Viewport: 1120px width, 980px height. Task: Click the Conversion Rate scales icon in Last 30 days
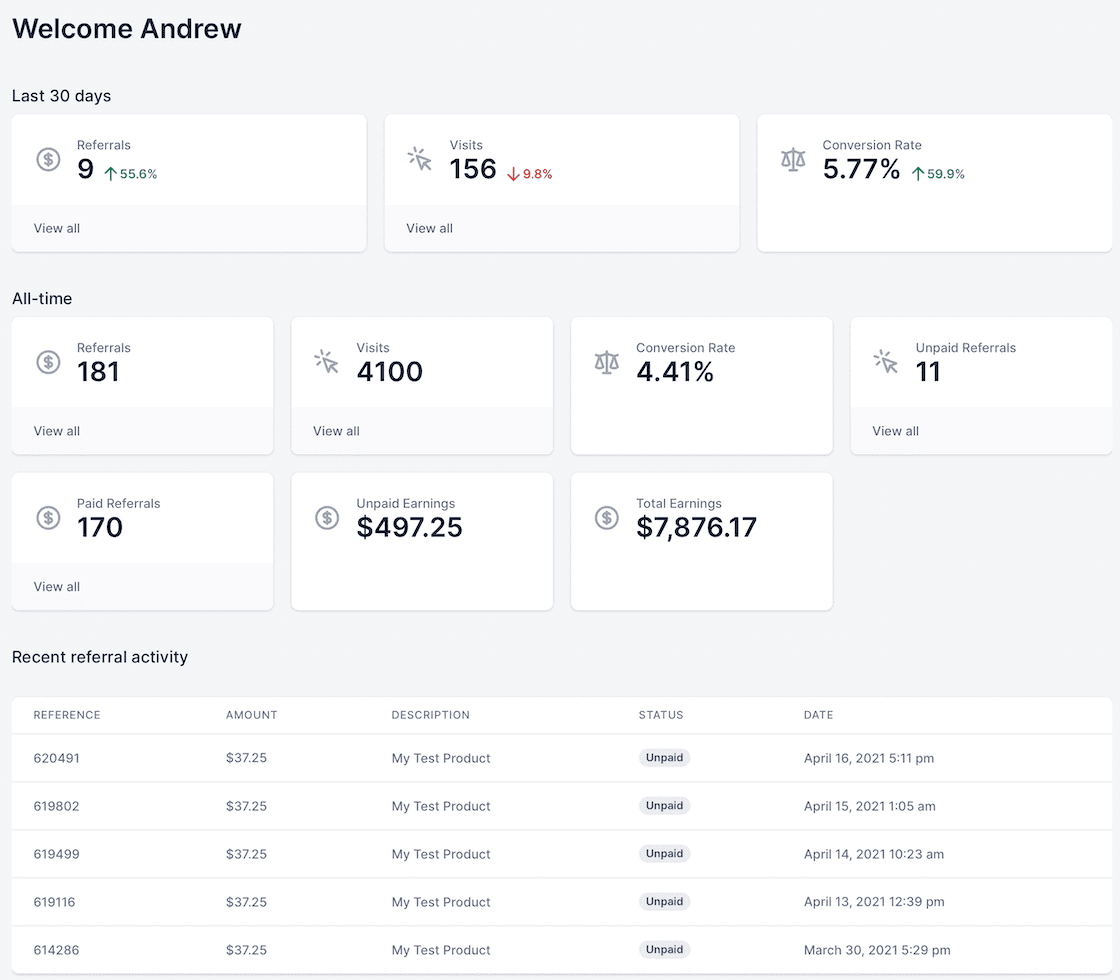coord(793,159)
